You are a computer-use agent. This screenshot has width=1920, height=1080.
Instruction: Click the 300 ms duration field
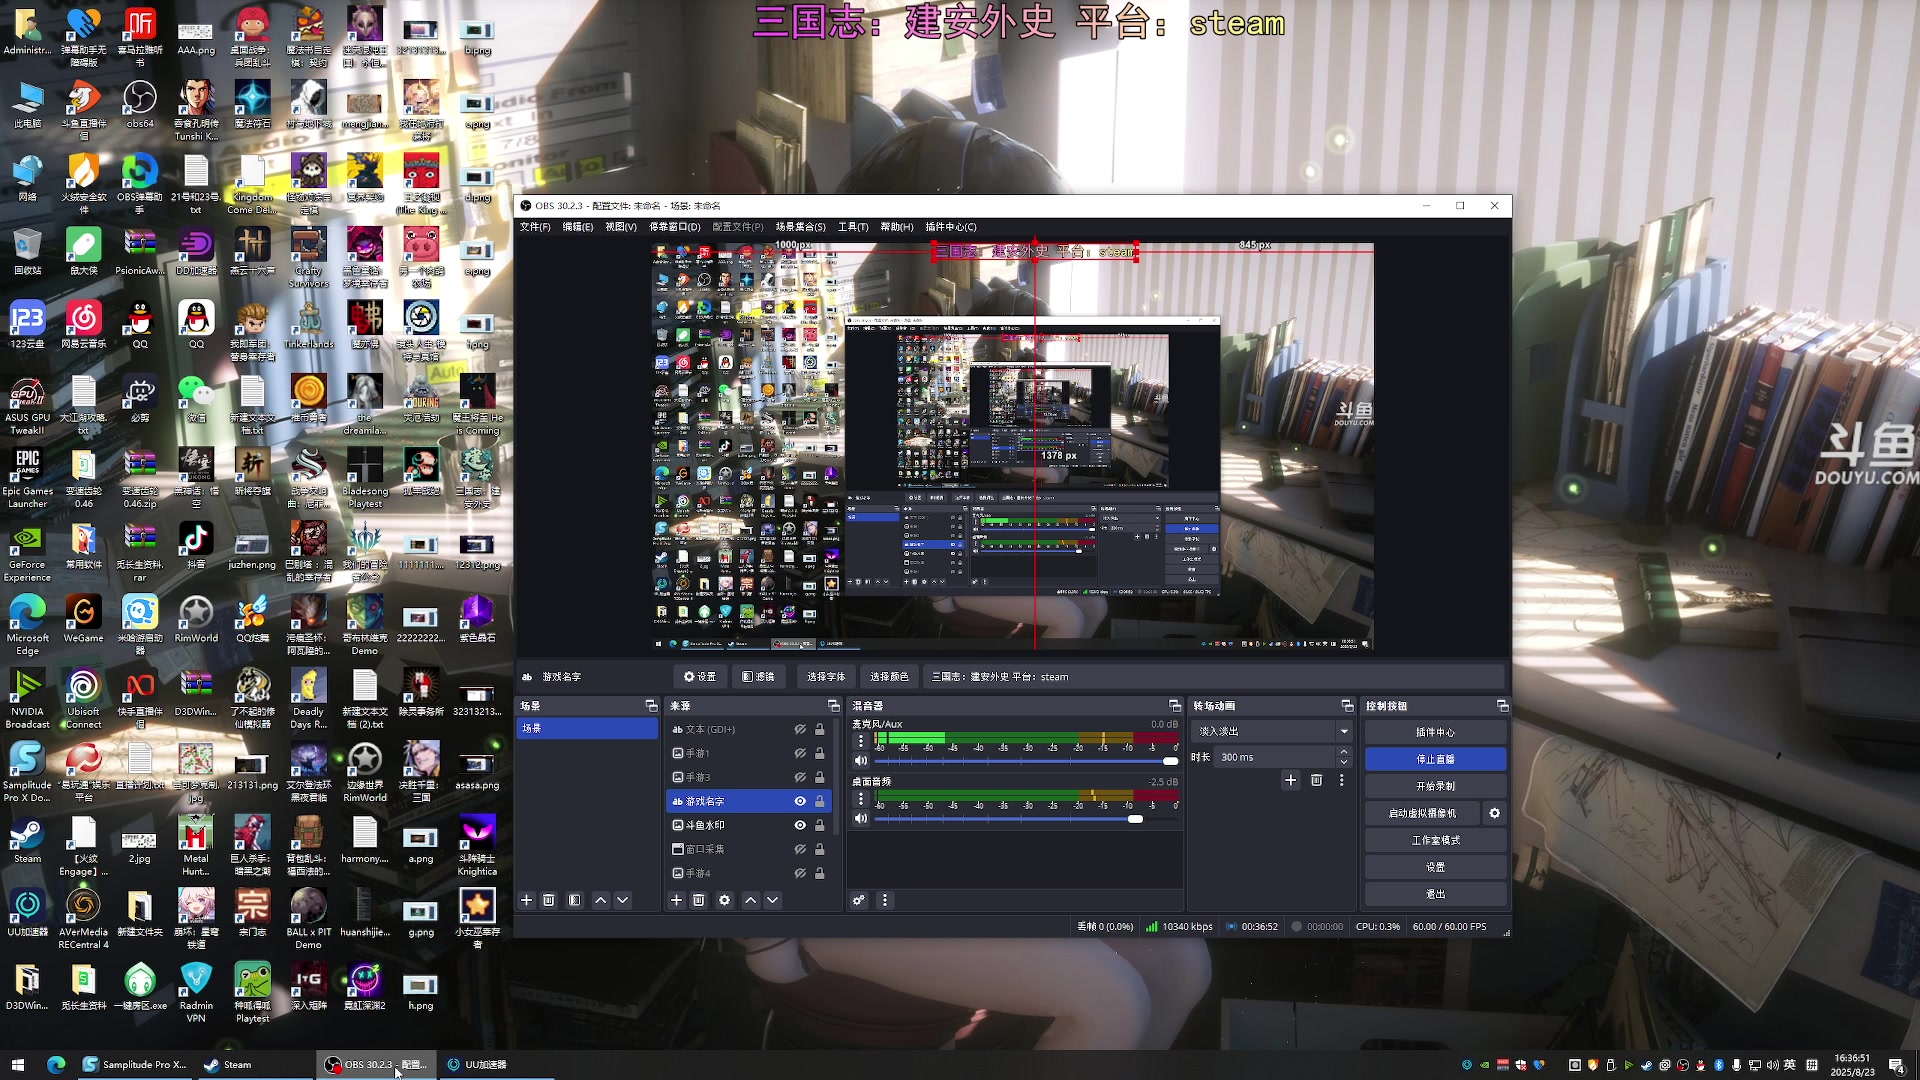(x=1275, y=757)
